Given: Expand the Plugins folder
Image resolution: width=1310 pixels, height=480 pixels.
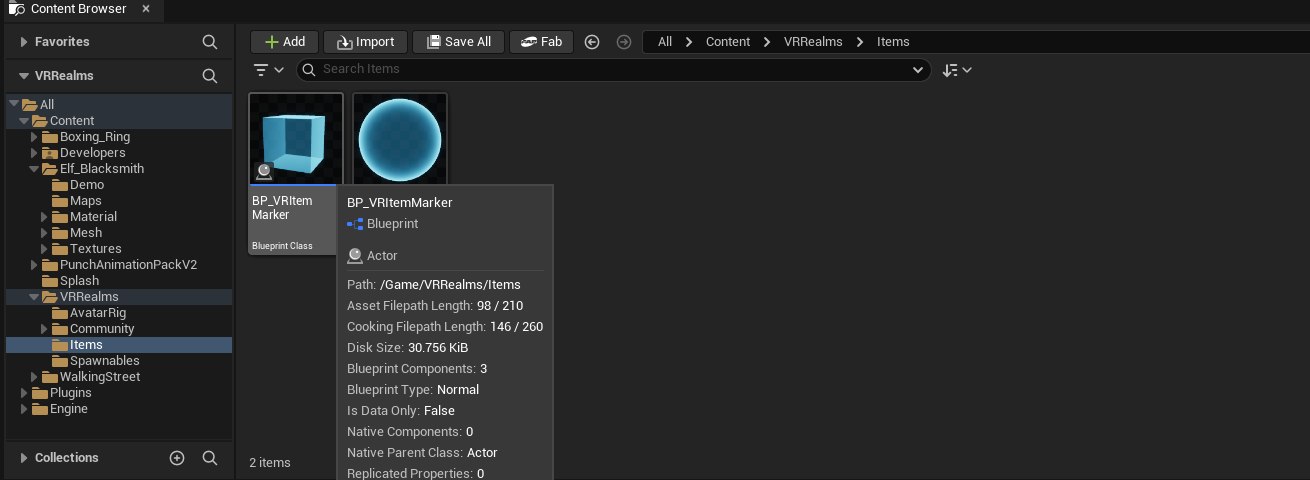Looking at the screenshot, I should 24,393.
